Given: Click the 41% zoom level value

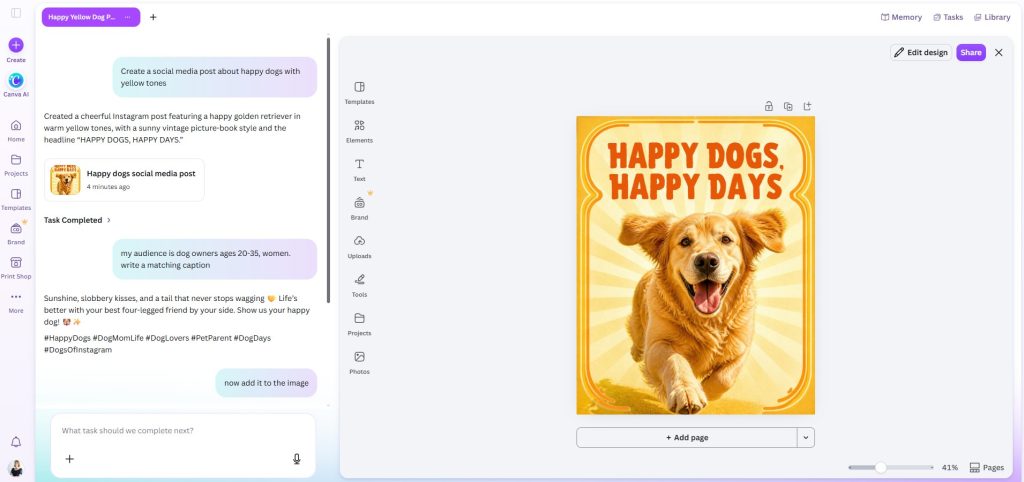Looking at the screenshot, I should [x=950, y=468].
